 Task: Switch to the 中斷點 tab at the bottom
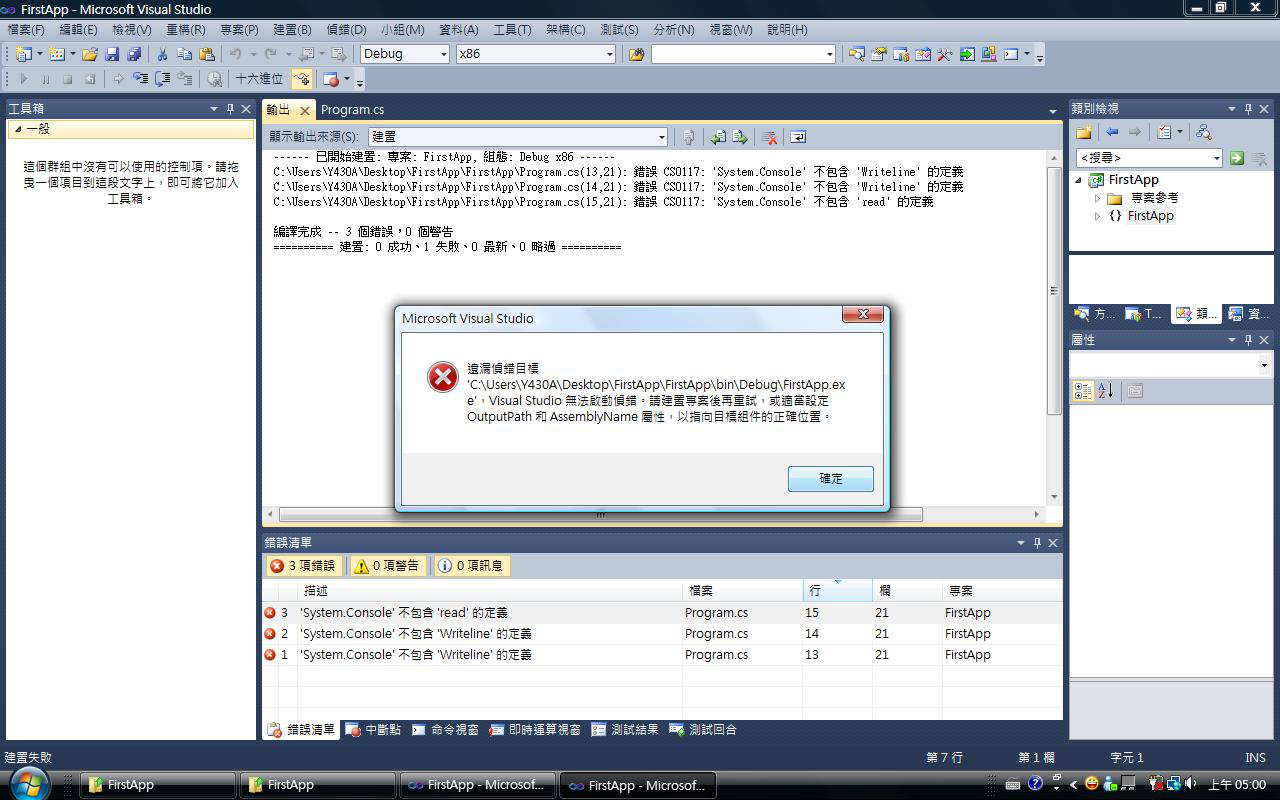pos(374,730)
